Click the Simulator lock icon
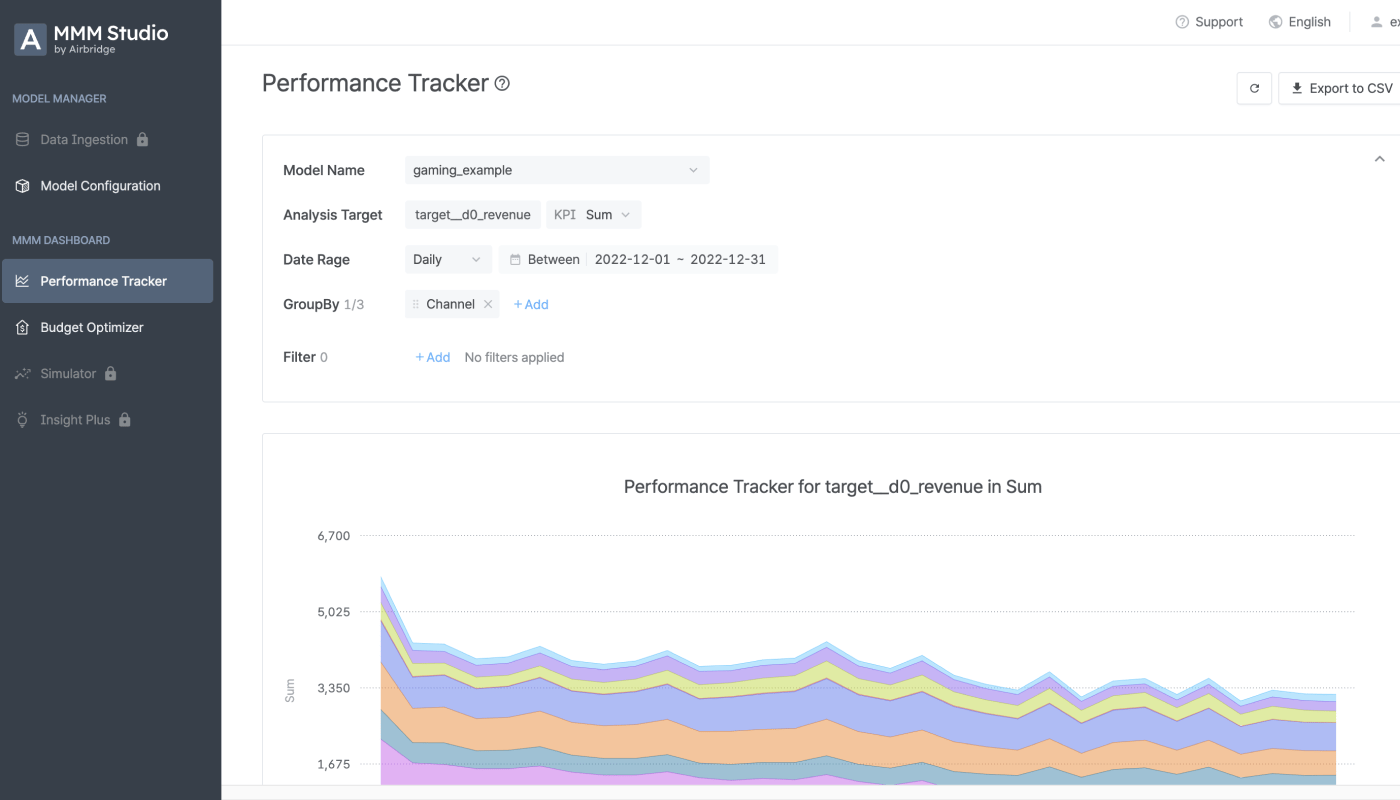The width and height of the screenshot is (1400, 800). pyautogui.click(x=111, y=373)
